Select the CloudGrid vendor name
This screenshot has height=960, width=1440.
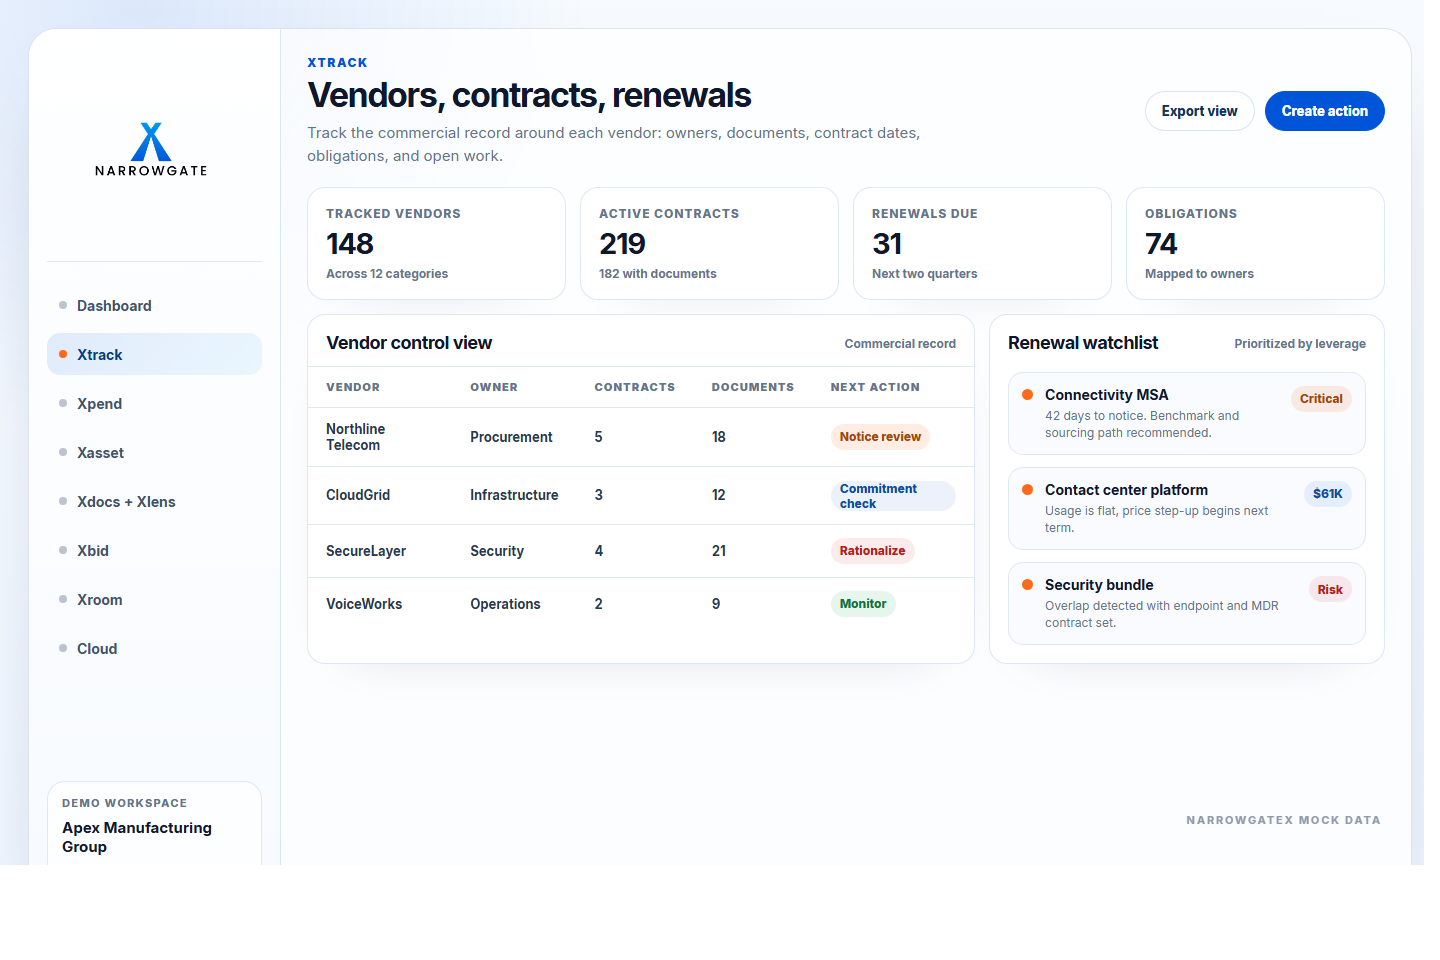click(358, 495)
